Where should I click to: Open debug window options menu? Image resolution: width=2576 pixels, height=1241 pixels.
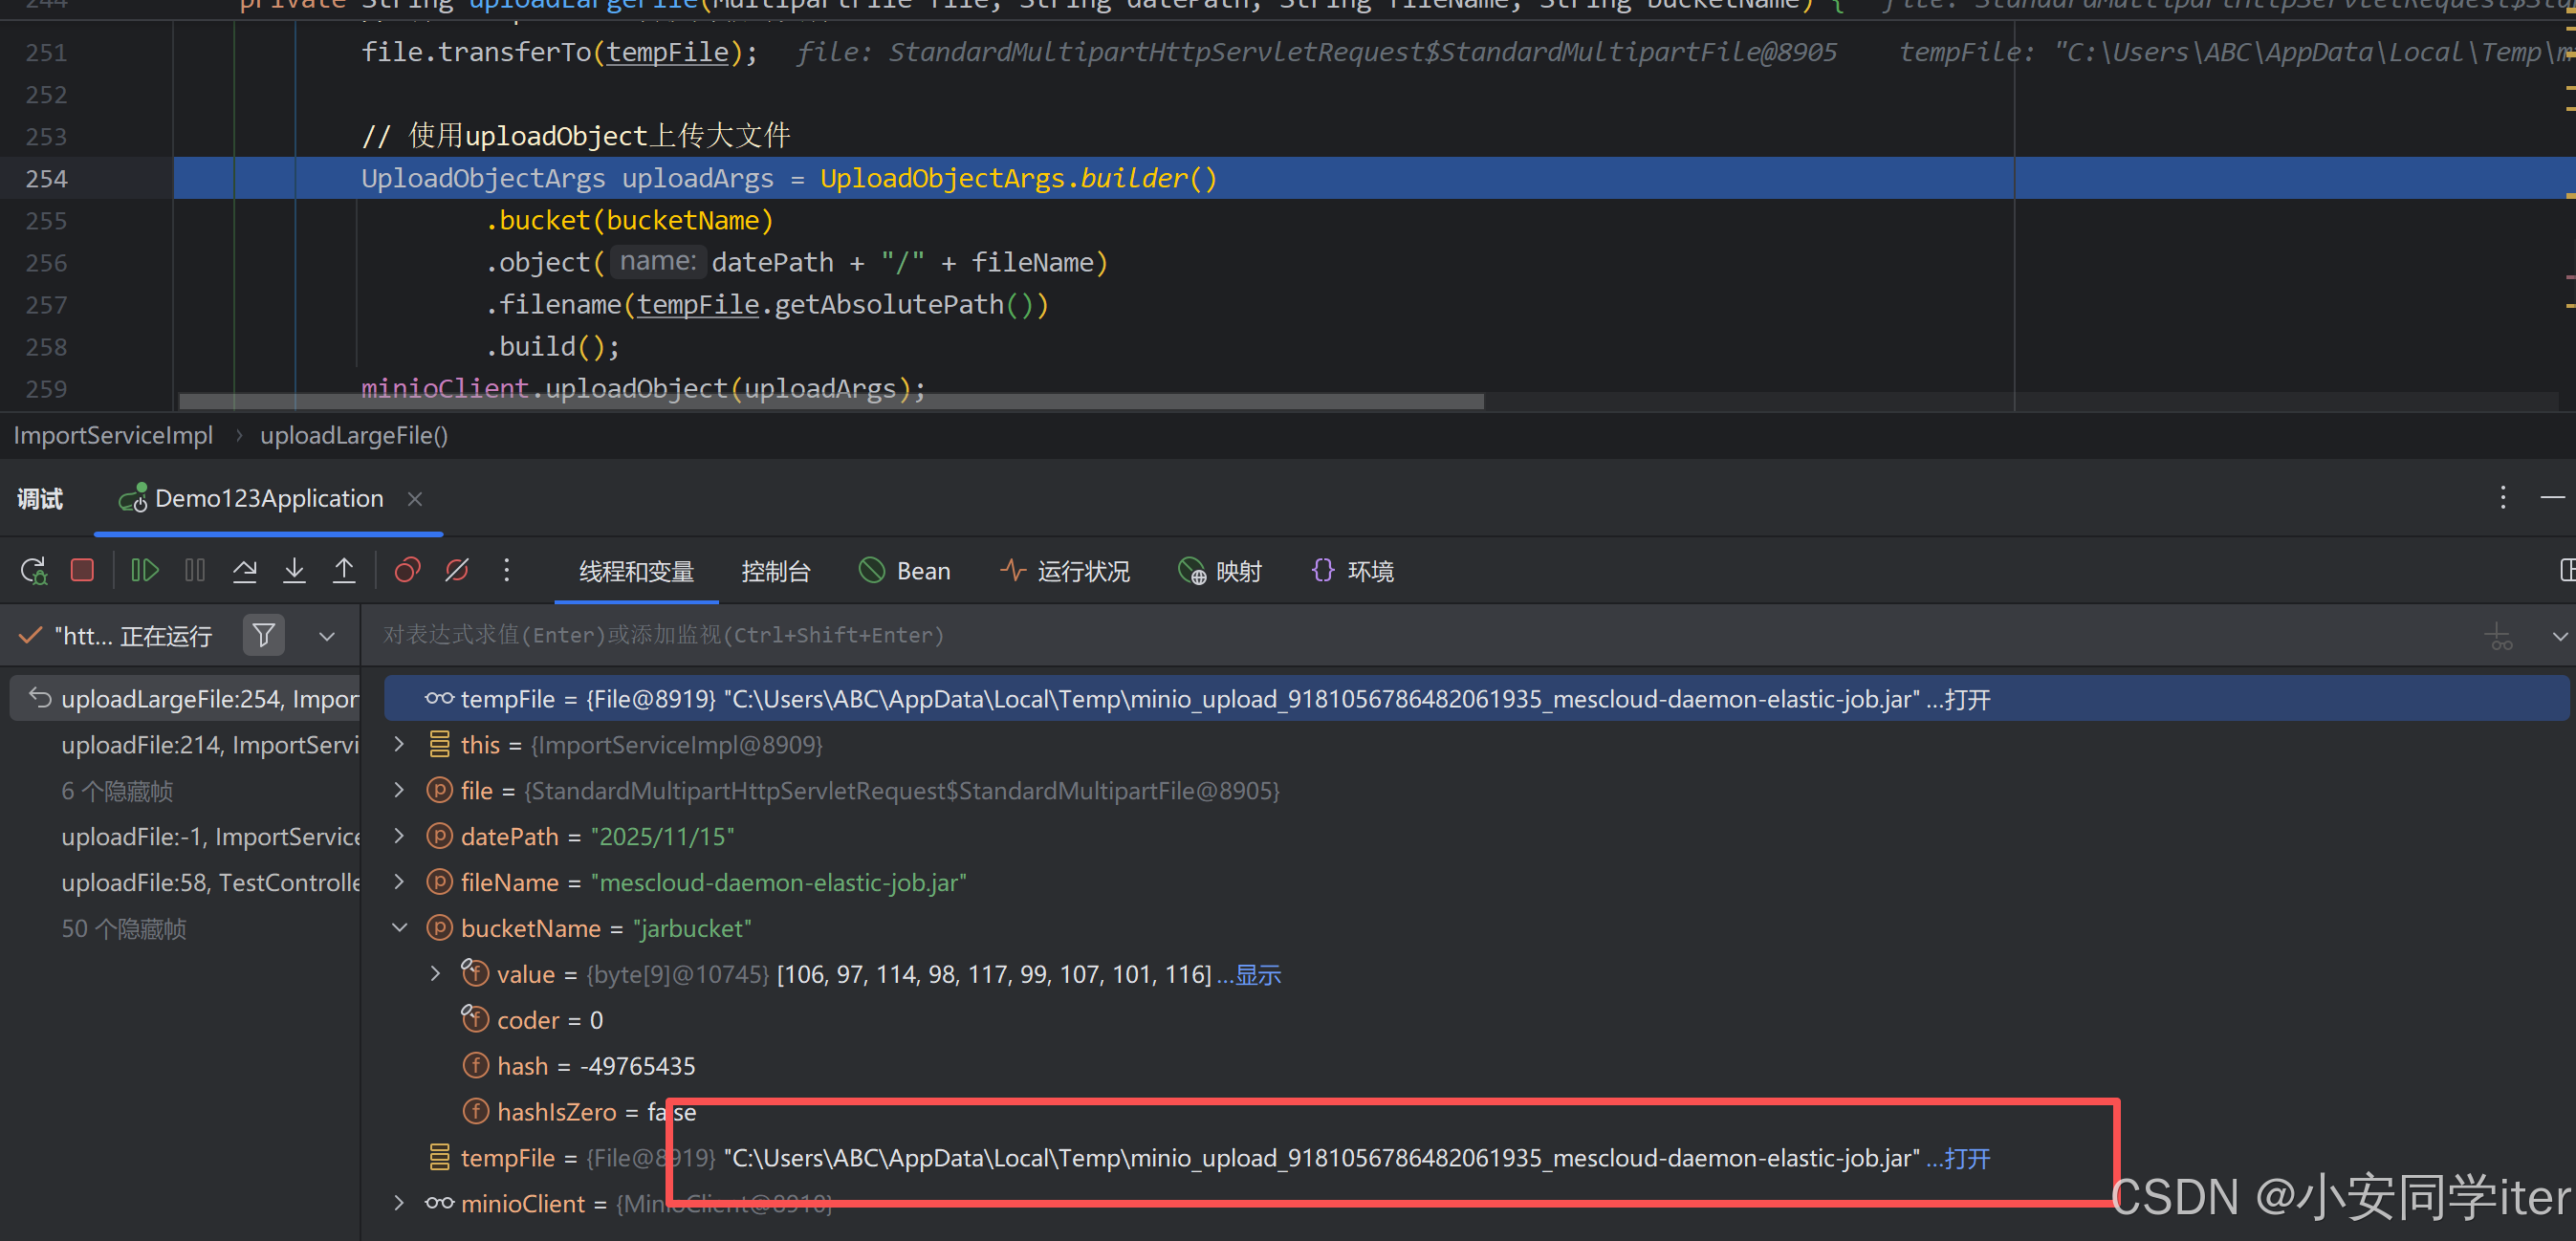point(2503,498)
